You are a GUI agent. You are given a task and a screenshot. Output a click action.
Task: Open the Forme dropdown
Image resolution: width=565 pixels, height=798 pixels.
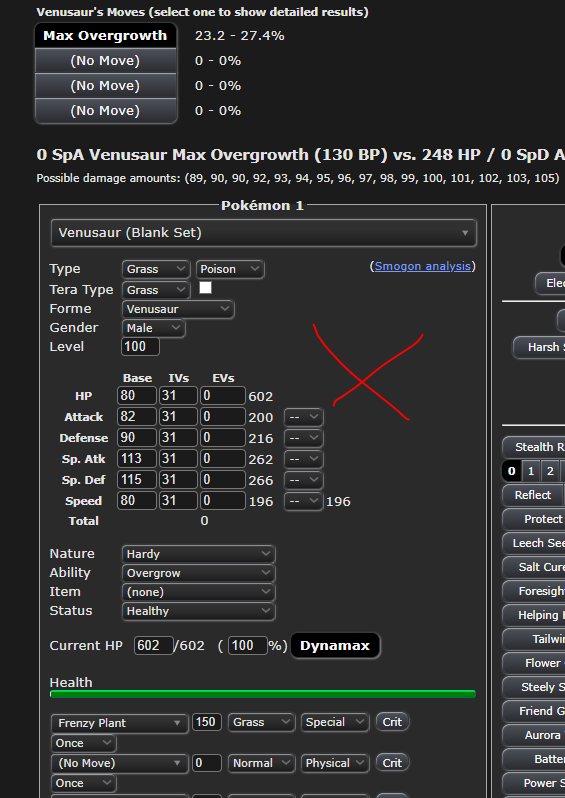tap(178, 309)
